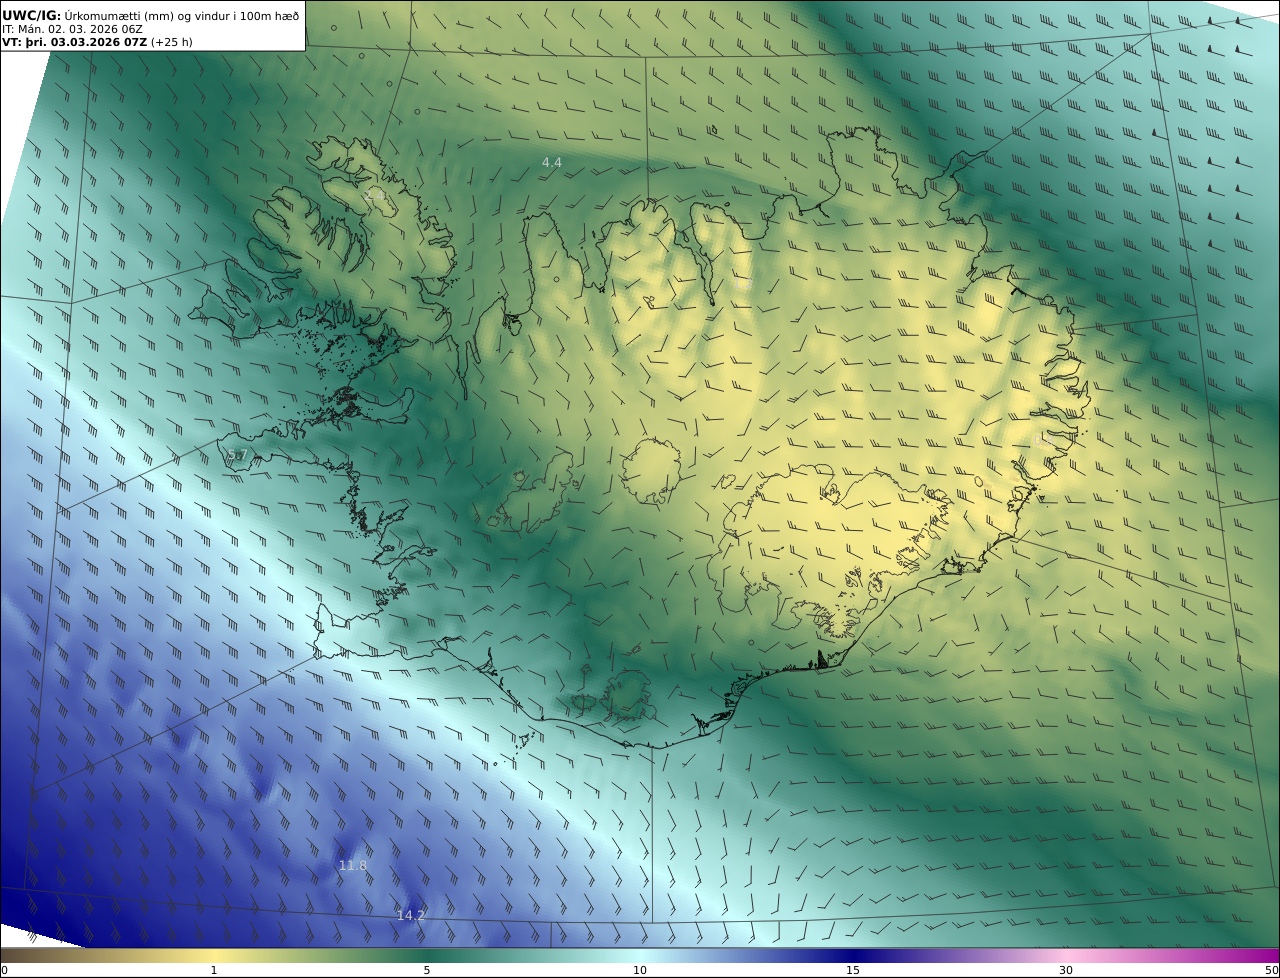Click the dark navy colorbar section near 15
The height and width of the screenshot is (978, 1280).
tap(853, 955)
